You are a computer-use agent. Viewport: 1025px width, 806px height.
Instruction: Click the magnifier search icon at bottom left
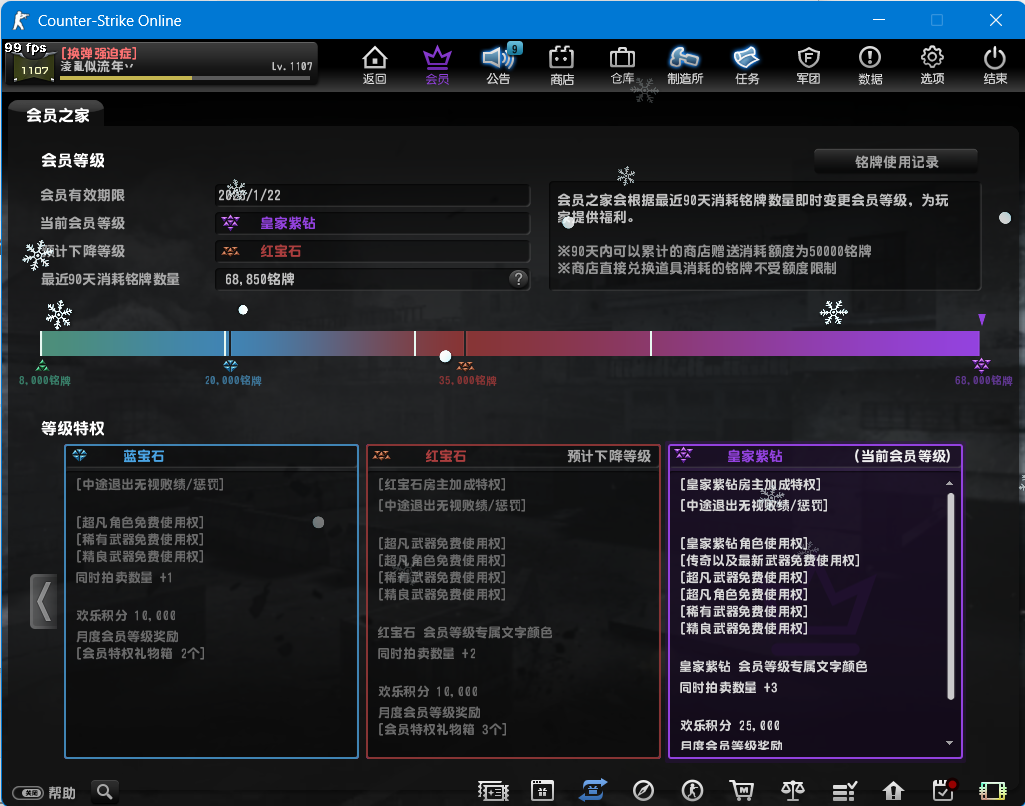click(x=105, y=792)
